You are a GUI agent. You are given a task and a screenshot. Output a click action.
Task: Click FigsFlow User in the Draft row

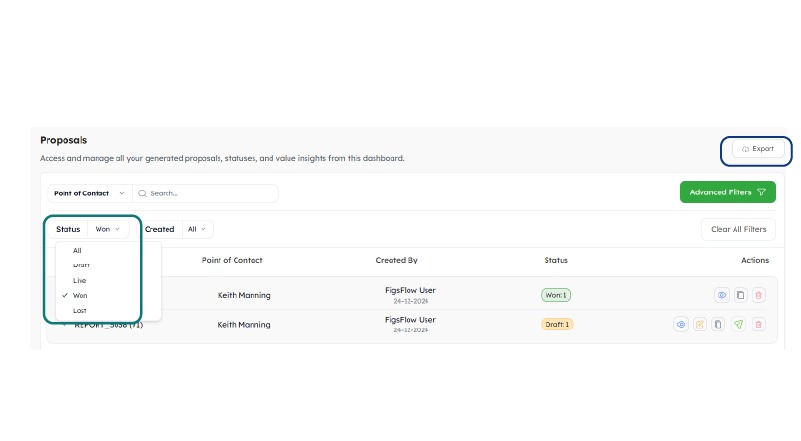pos(410,319)
